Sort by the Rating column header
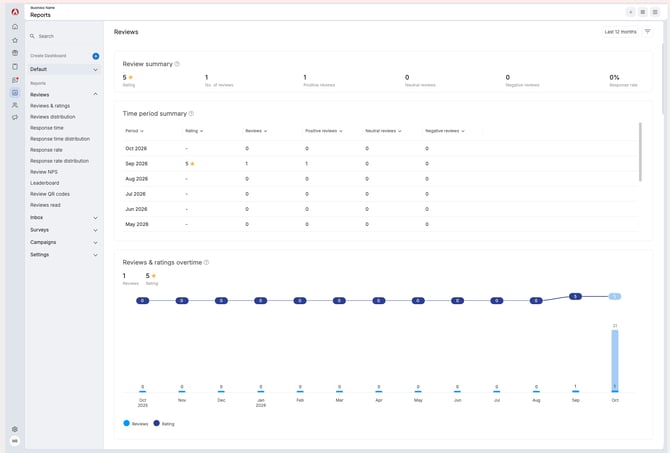The width and height of the screenshot is (670, 453). click(194, 131)
